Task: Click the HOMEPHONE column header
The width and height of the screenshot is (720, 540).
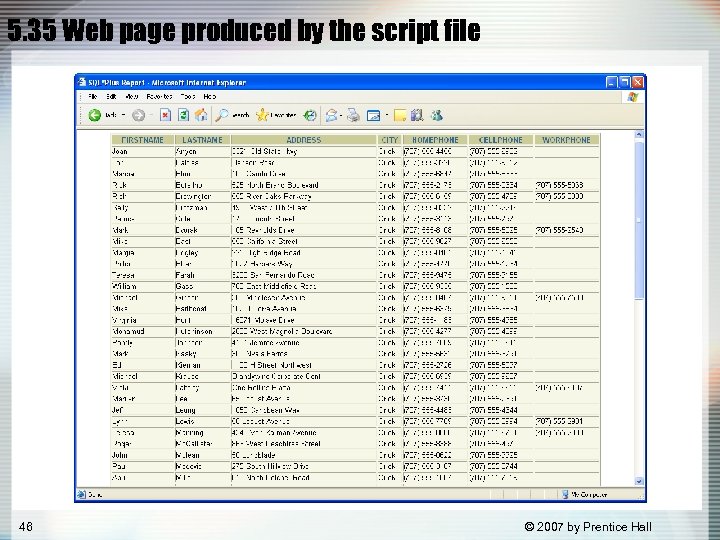Action: click(435, 140)
